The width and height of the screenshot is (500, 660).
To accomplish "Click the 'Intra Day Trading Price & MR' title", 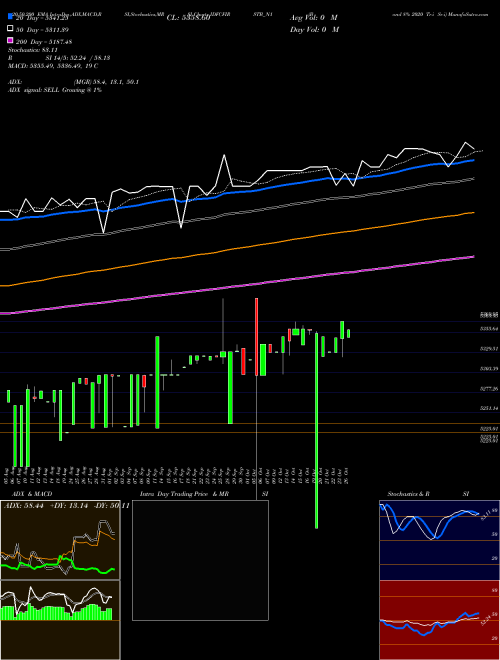I will point(184,494).
